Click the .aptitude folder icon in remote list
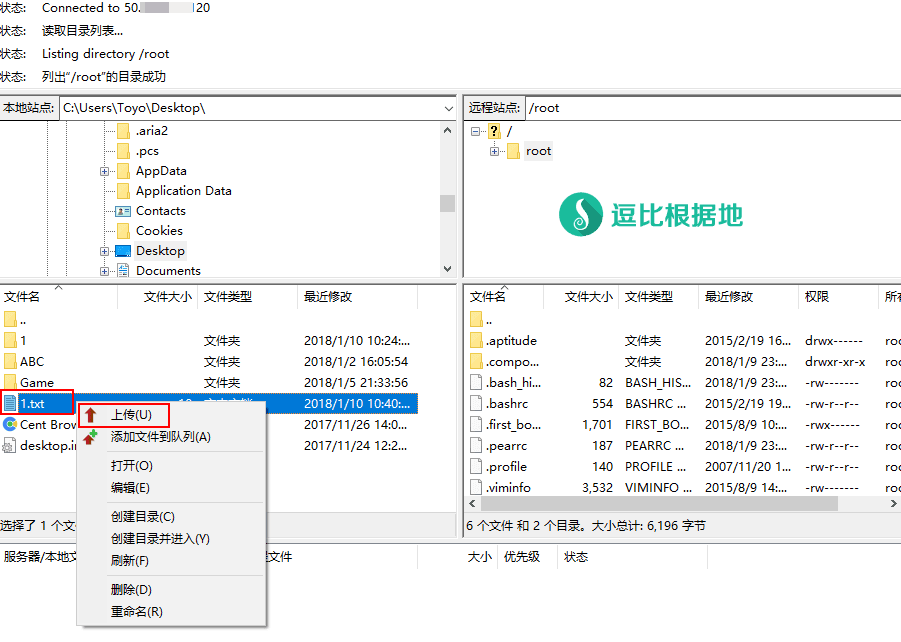This screenshot has width=901, height=642. pos(476,340)
